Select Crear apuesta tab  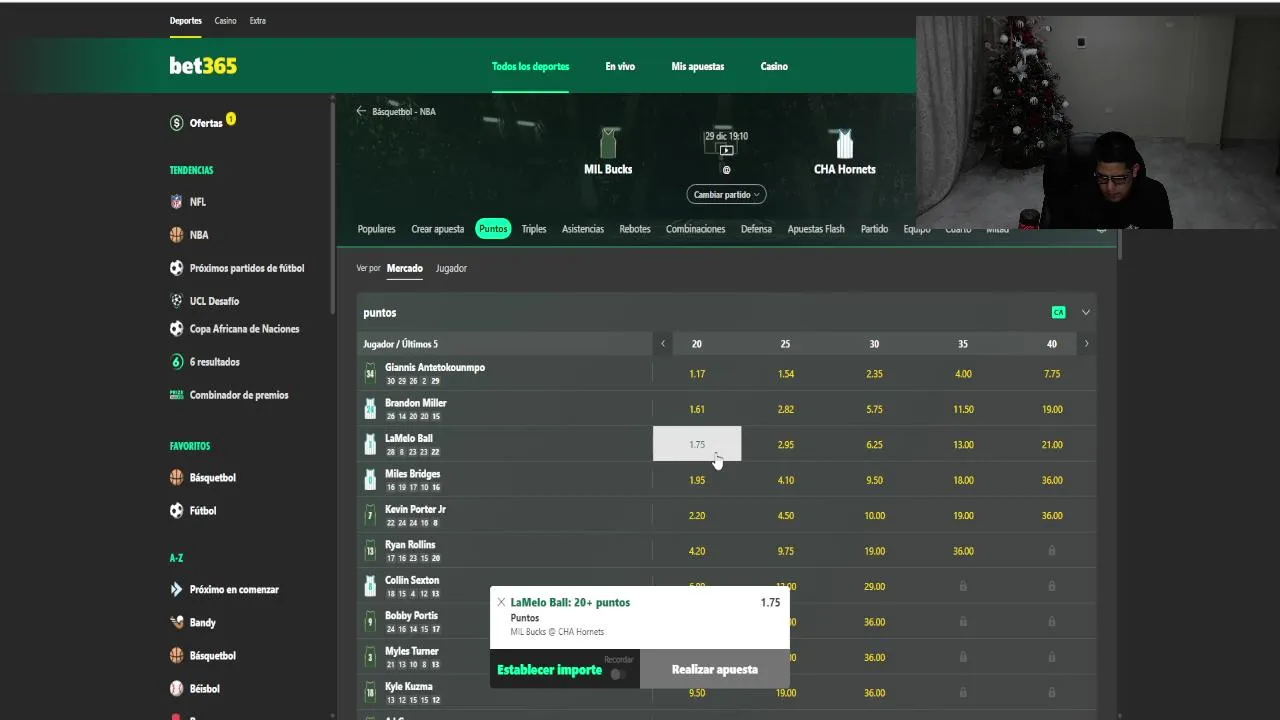438,229
